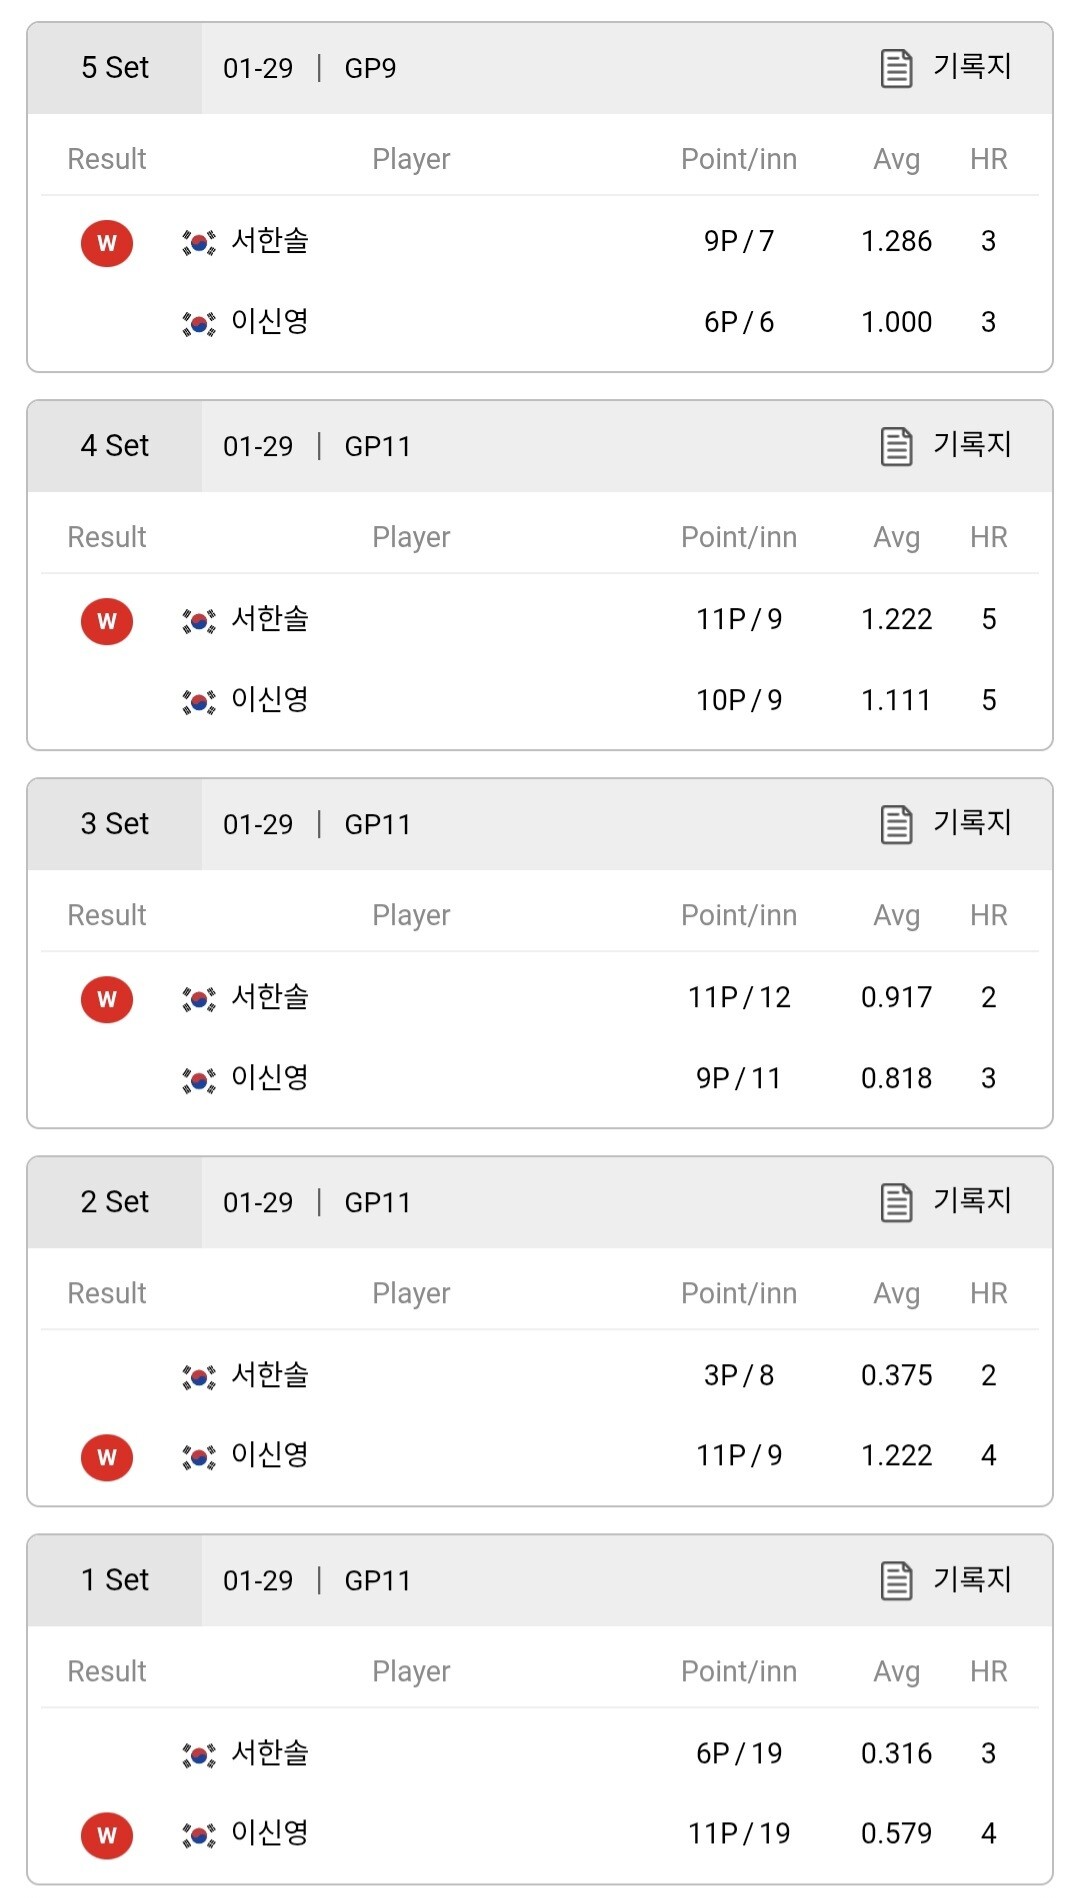Click the 5 Set record sheet document icon
The width and height of the screenshot is (1080, 1898).
tap(896, 68)
